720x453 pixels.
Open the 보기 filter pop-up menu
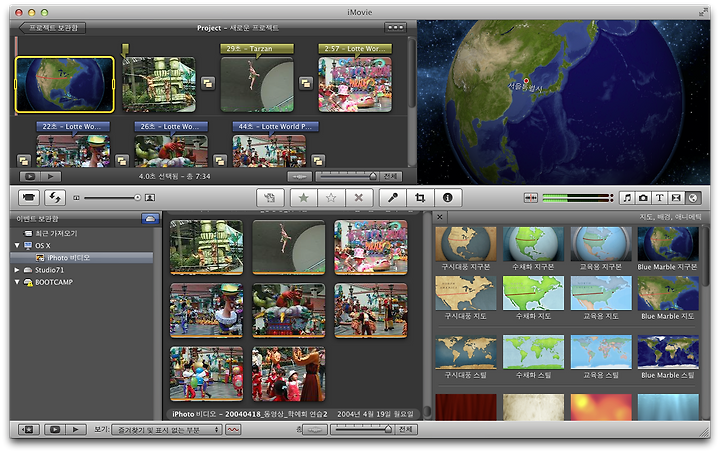[x=167, y=430]
